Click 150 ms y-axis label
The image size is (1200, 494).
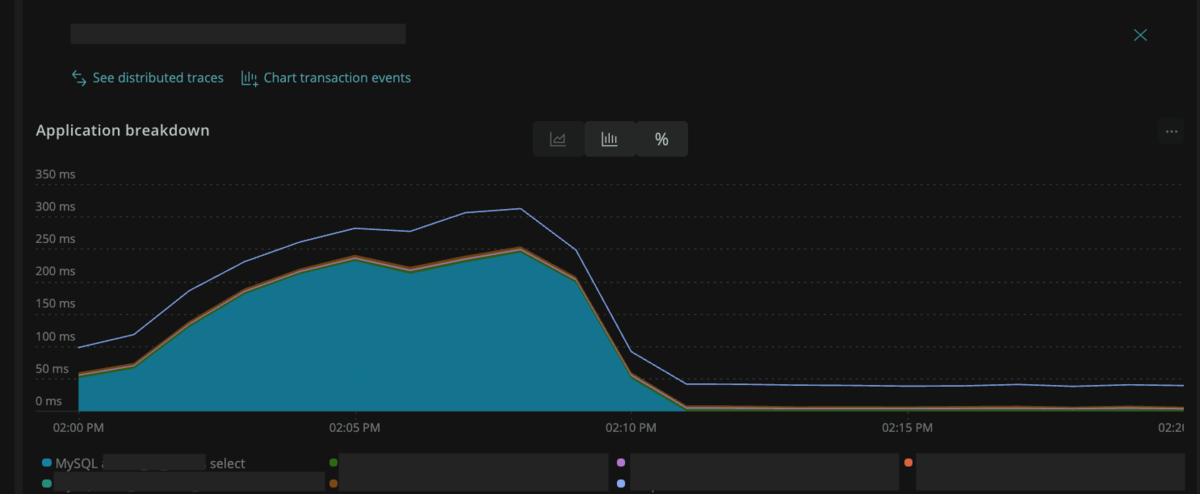pyautogui.click(x=56, y=303)
